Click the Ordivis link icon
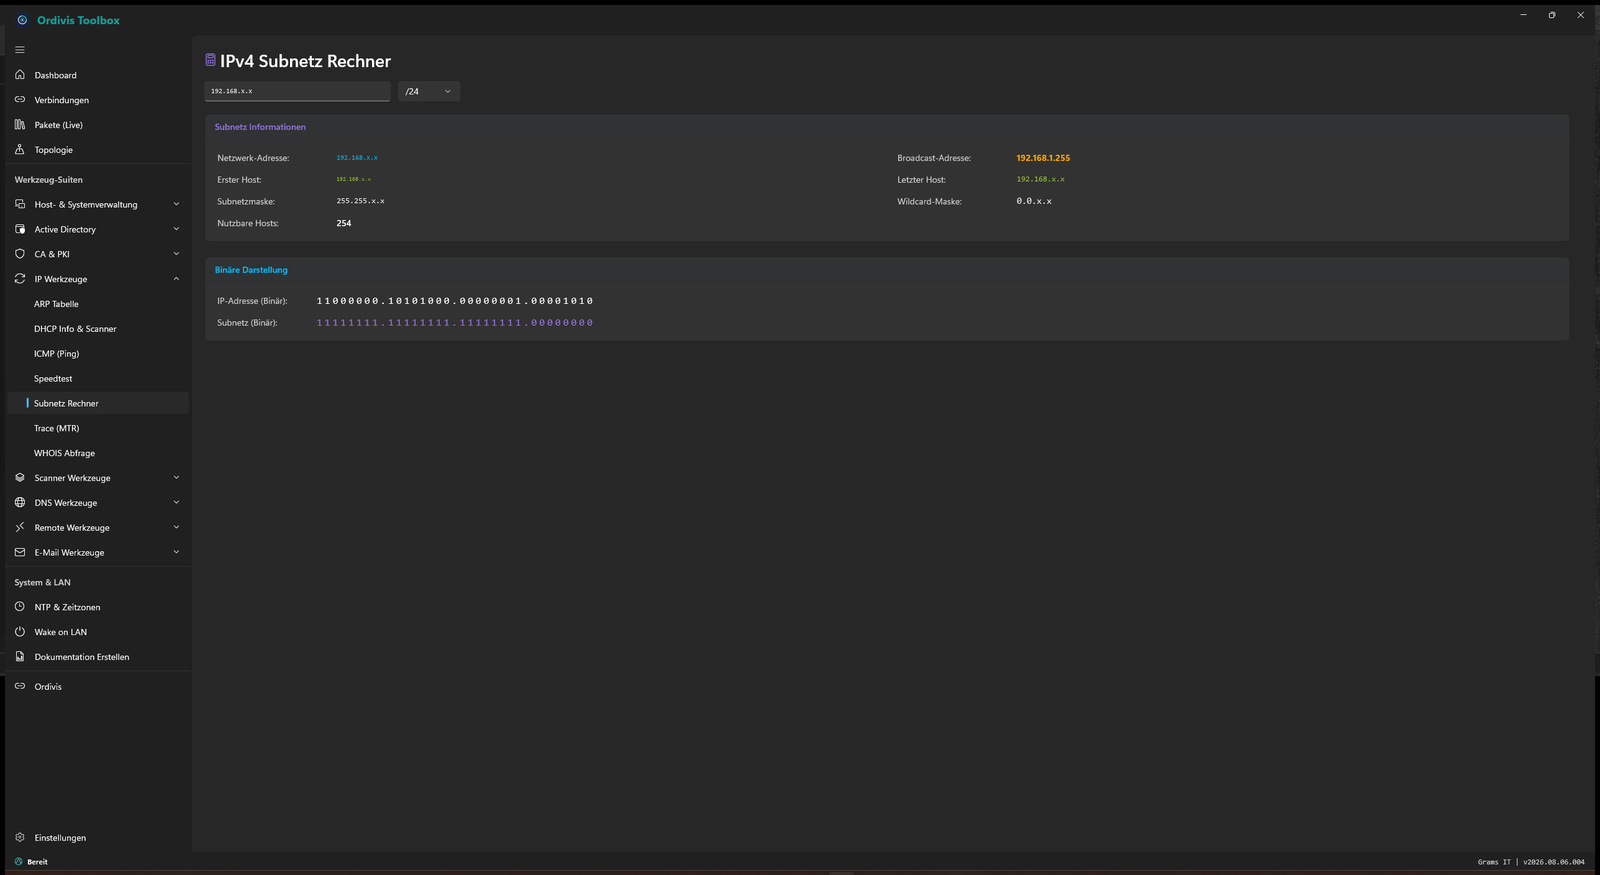 19,686
